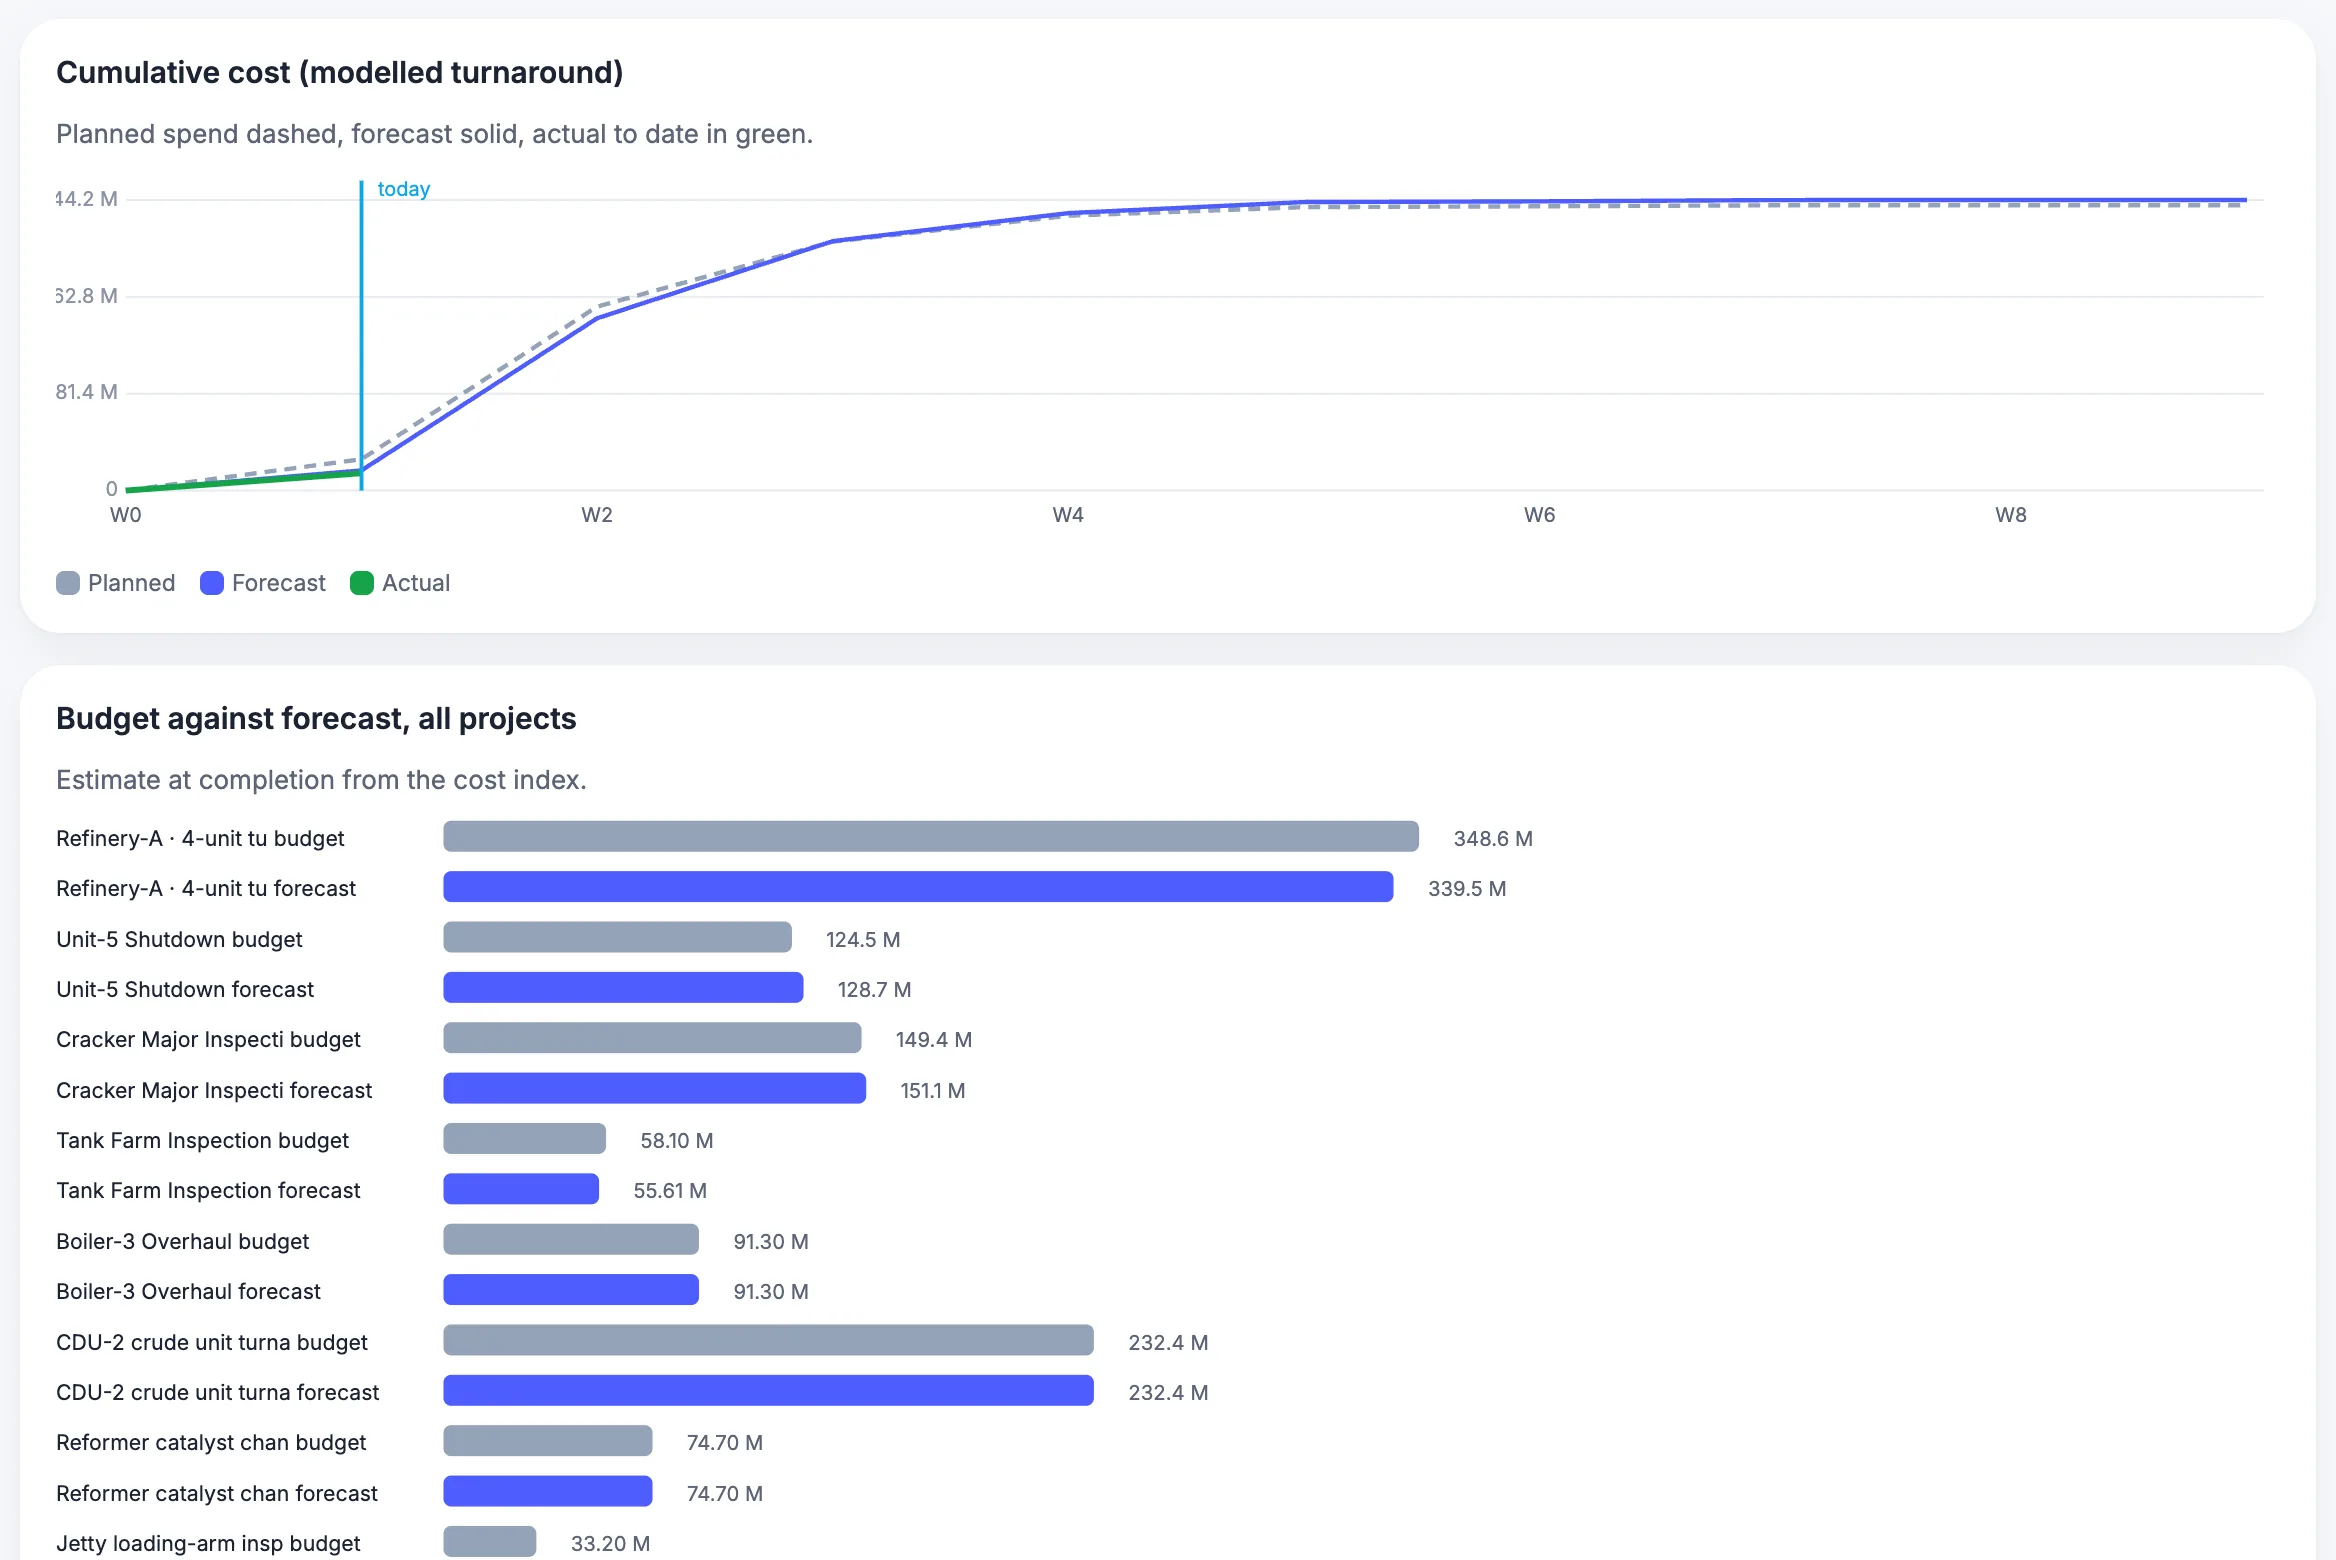This screenshot has width=2336, height=1560.
Task: Select the Reformer catalyst chan forecast bar
Action: pos(548,1492)
